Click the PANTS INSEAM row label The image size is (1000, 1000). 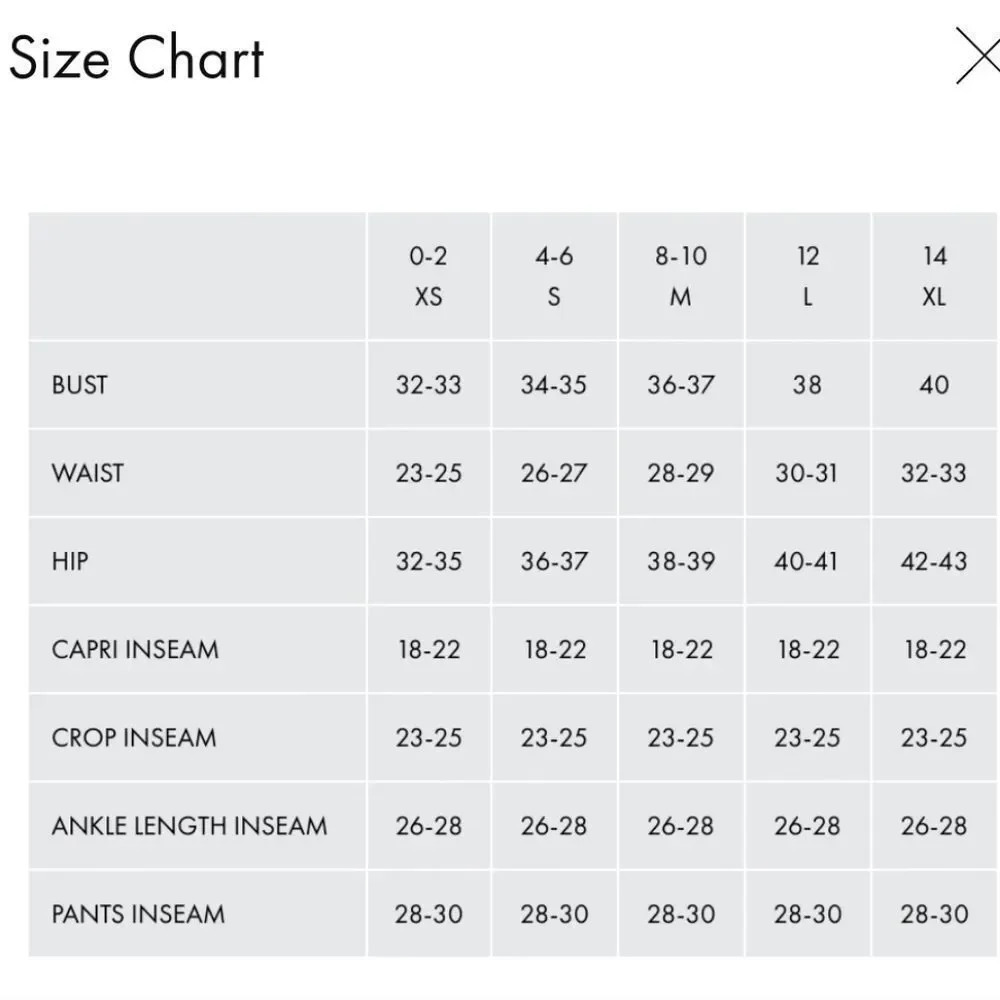(137, 913)
